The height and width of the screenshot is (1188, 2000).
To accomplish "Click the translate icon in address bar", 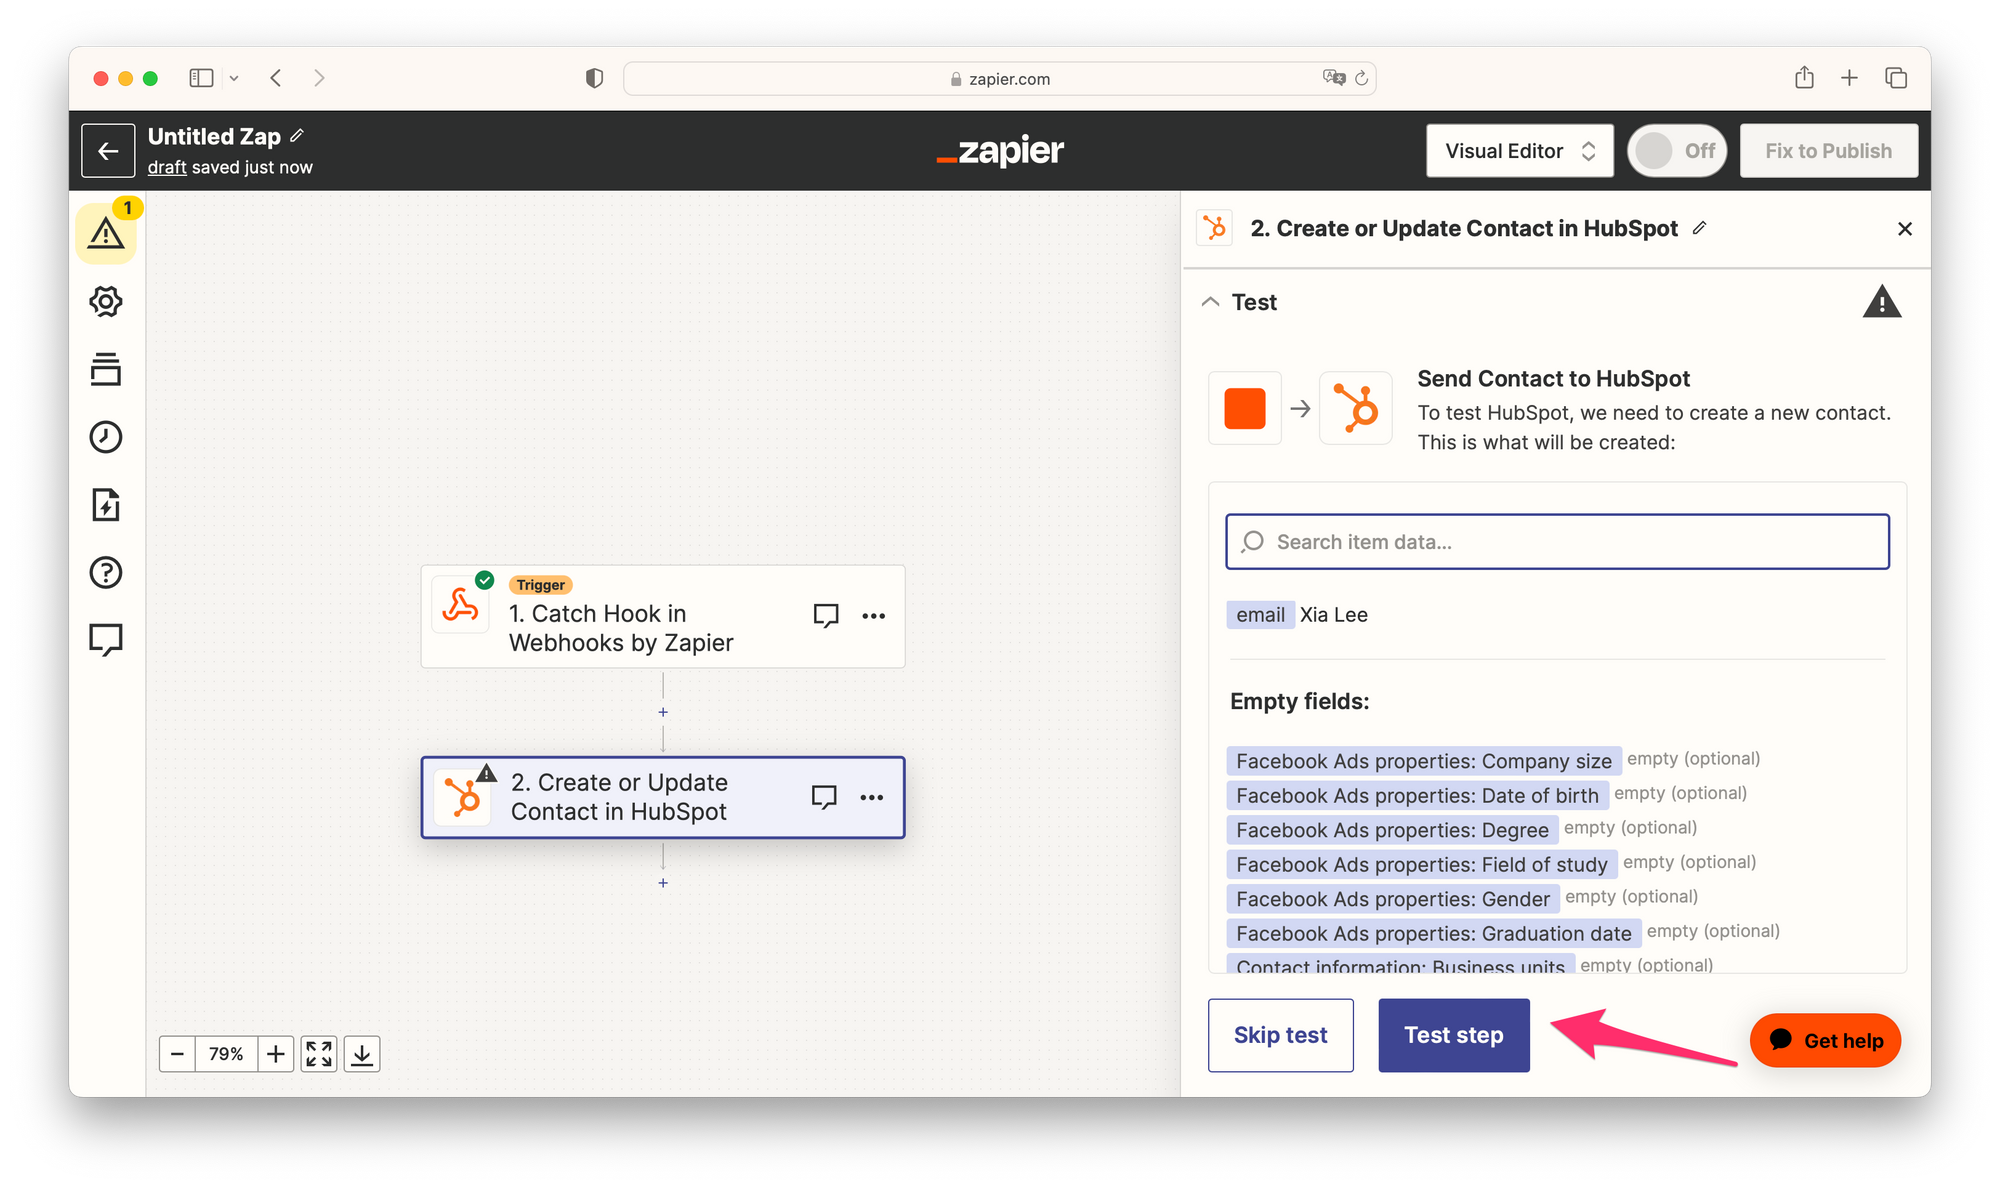I will 1334,78.
